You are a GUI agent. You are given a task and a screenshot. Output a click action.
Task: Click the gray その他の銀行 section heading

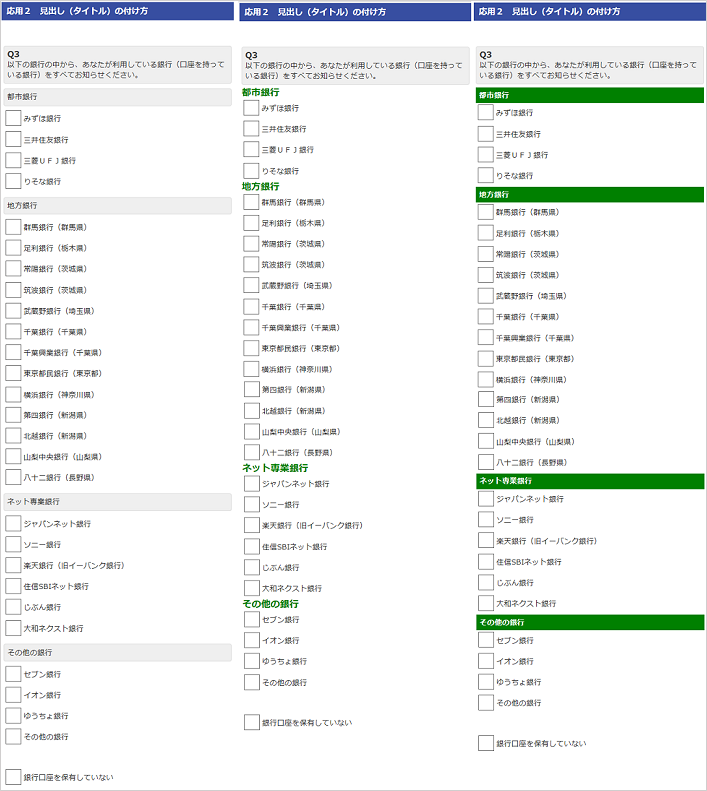click(118, 652)
